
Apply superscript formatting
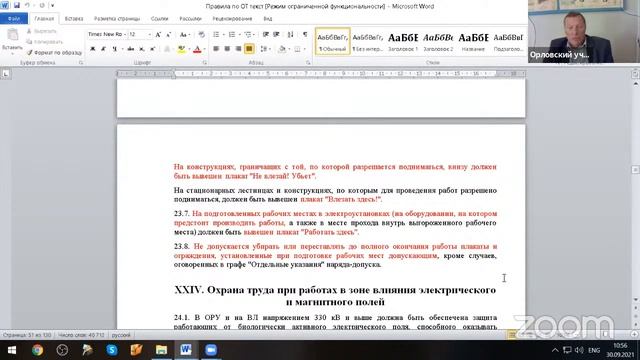[x=152, y=49]
